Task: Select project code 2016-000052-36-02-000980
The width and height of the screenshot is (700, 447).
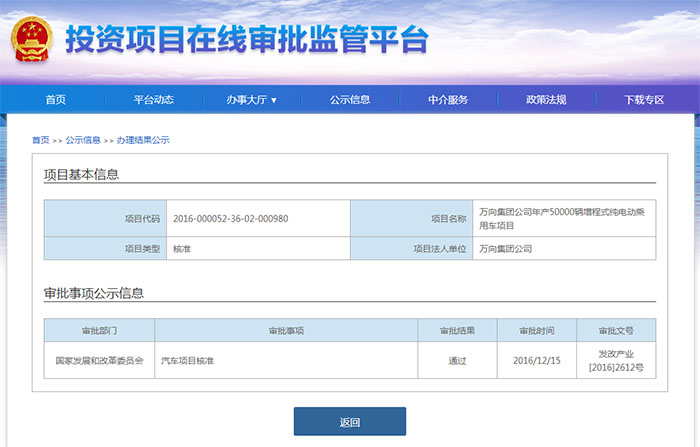Action: (x=231, y=219)
